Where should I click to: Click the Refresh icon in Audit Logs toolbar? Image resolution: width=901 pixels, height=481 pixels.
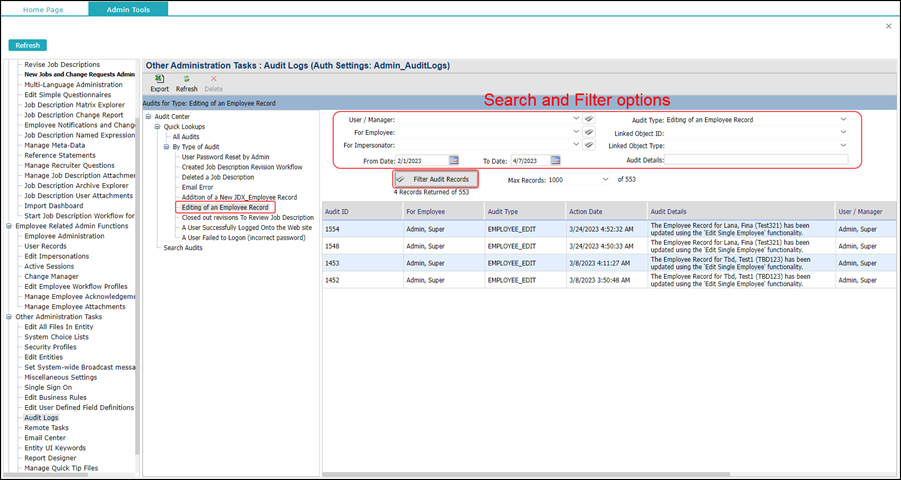(186, 79)
